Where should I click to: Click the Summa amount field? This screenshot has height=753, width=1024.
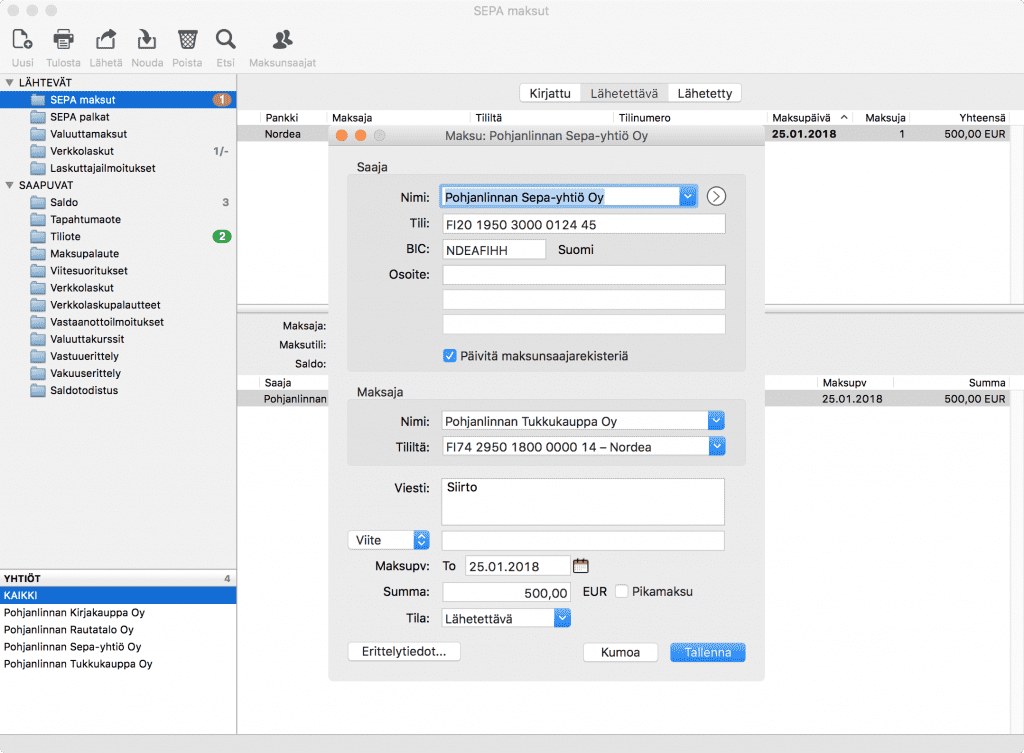click(506, 592)
